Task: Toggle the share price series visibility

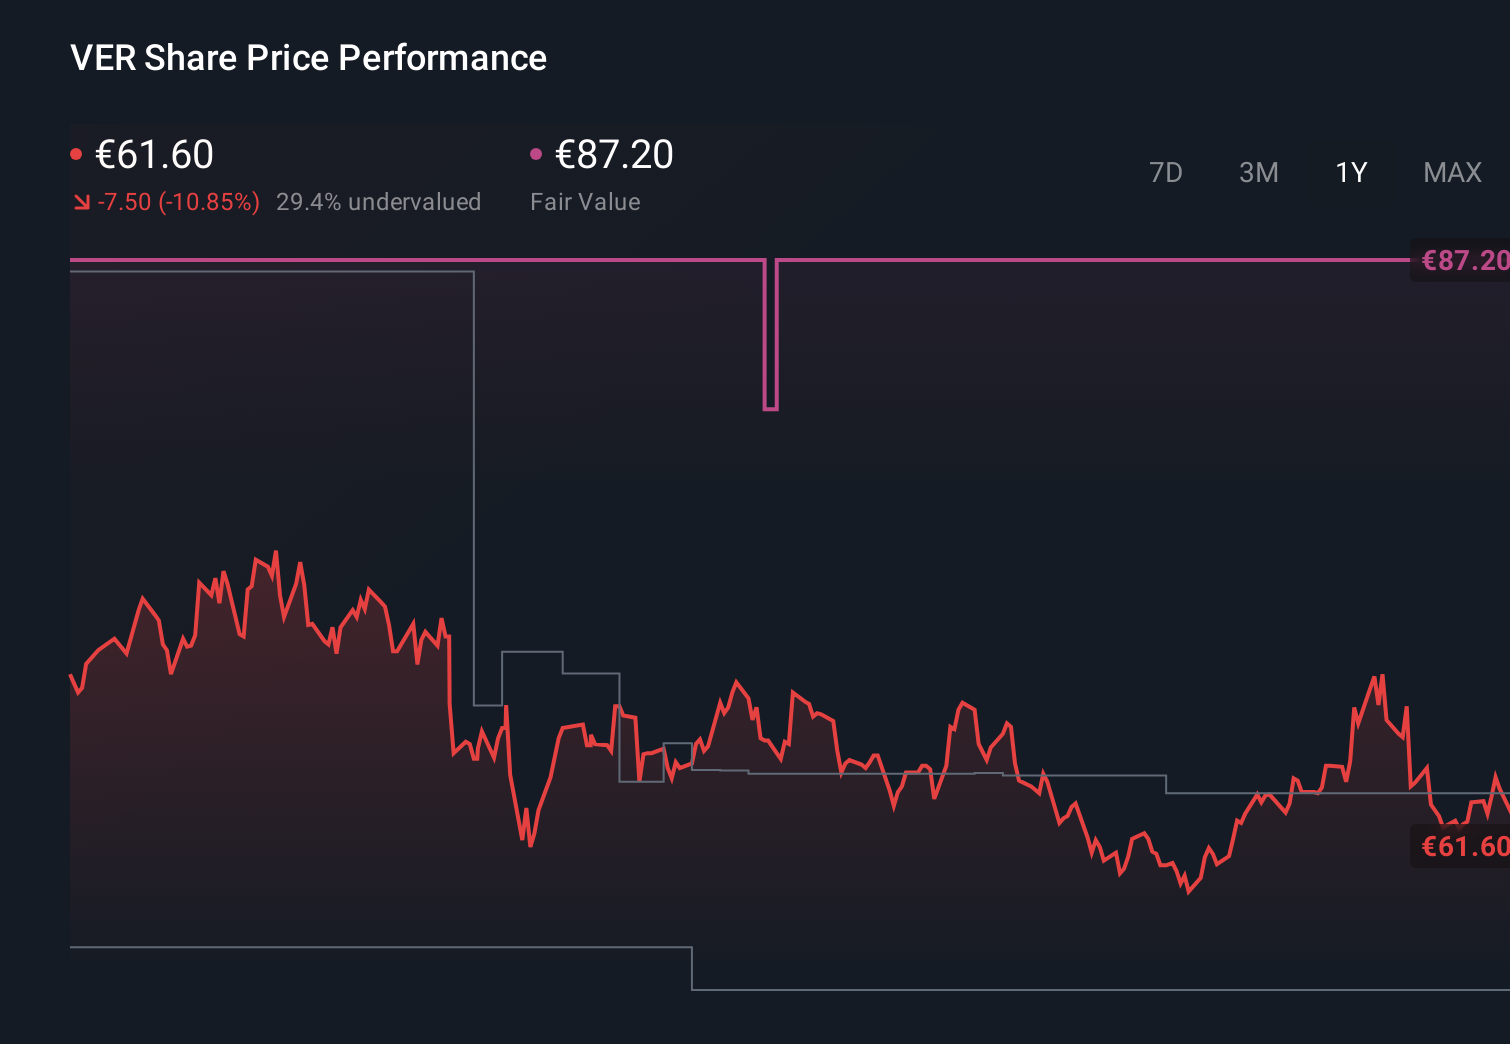Action: click(154, 155)
